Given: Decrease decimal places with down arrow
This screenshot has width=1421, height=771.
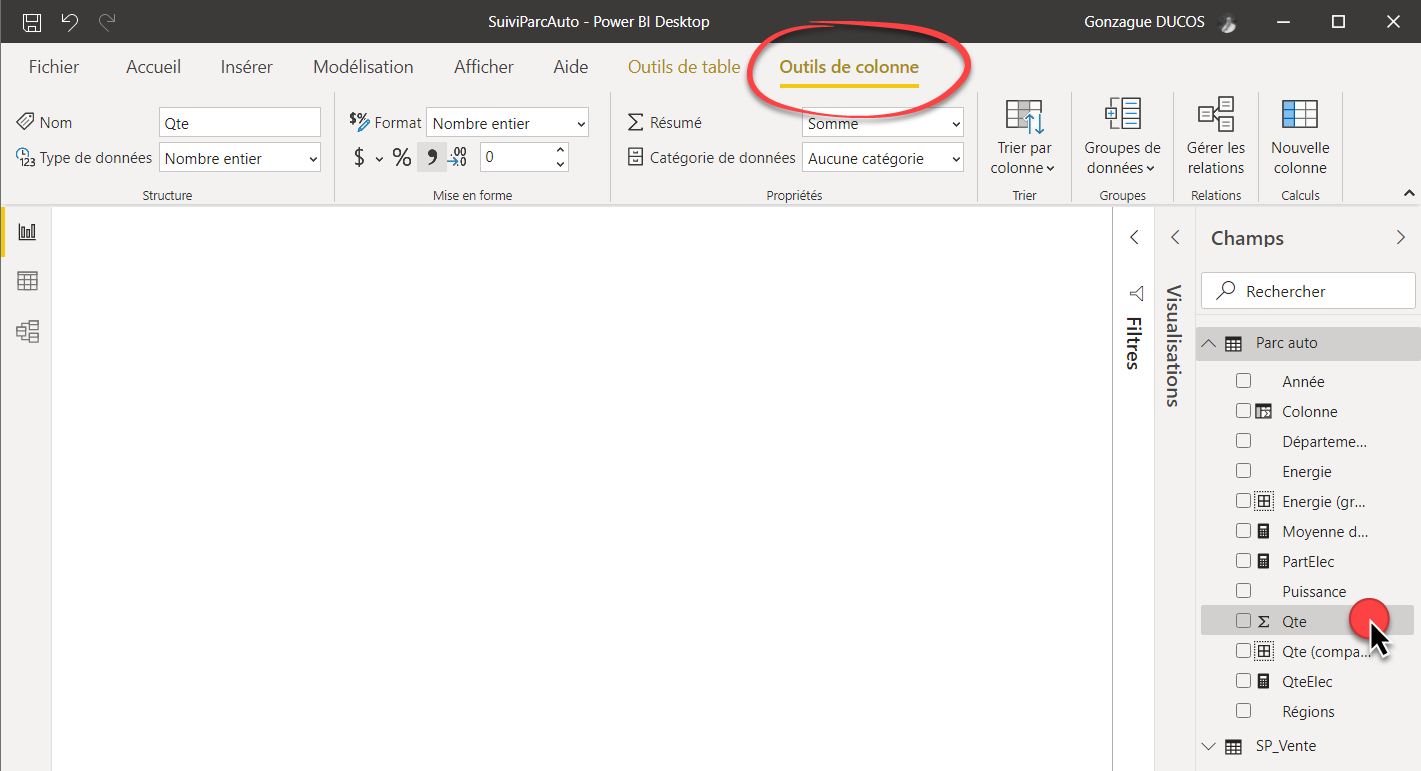Looking at the screenshot, I should point(560,164).
